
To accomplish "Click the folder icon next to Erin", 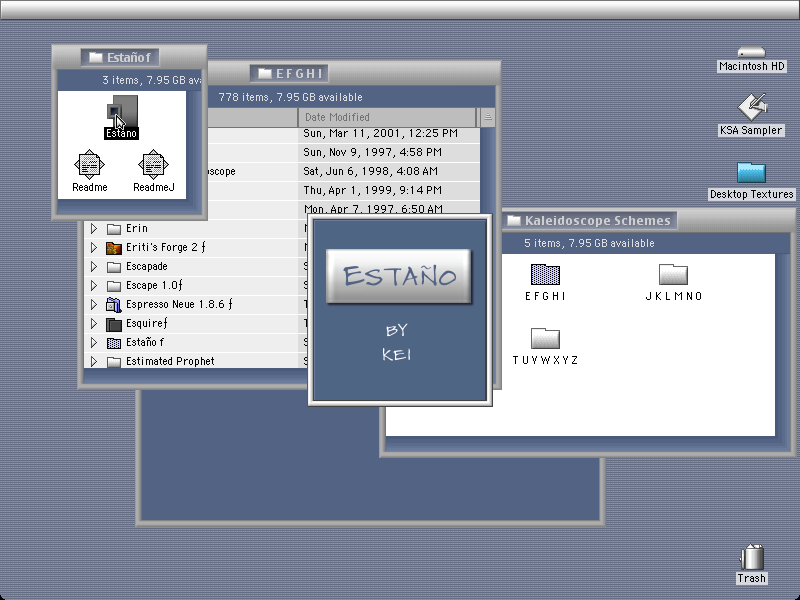I will click(114, 229).
